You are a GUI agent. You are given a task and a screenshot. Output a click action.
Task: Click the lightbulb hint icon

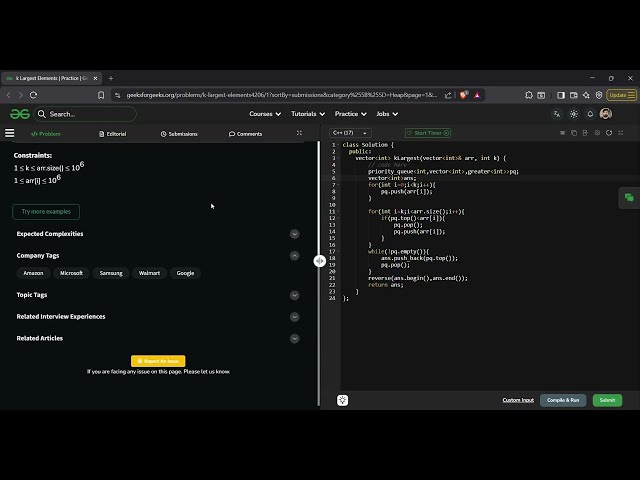pos(342,400)
